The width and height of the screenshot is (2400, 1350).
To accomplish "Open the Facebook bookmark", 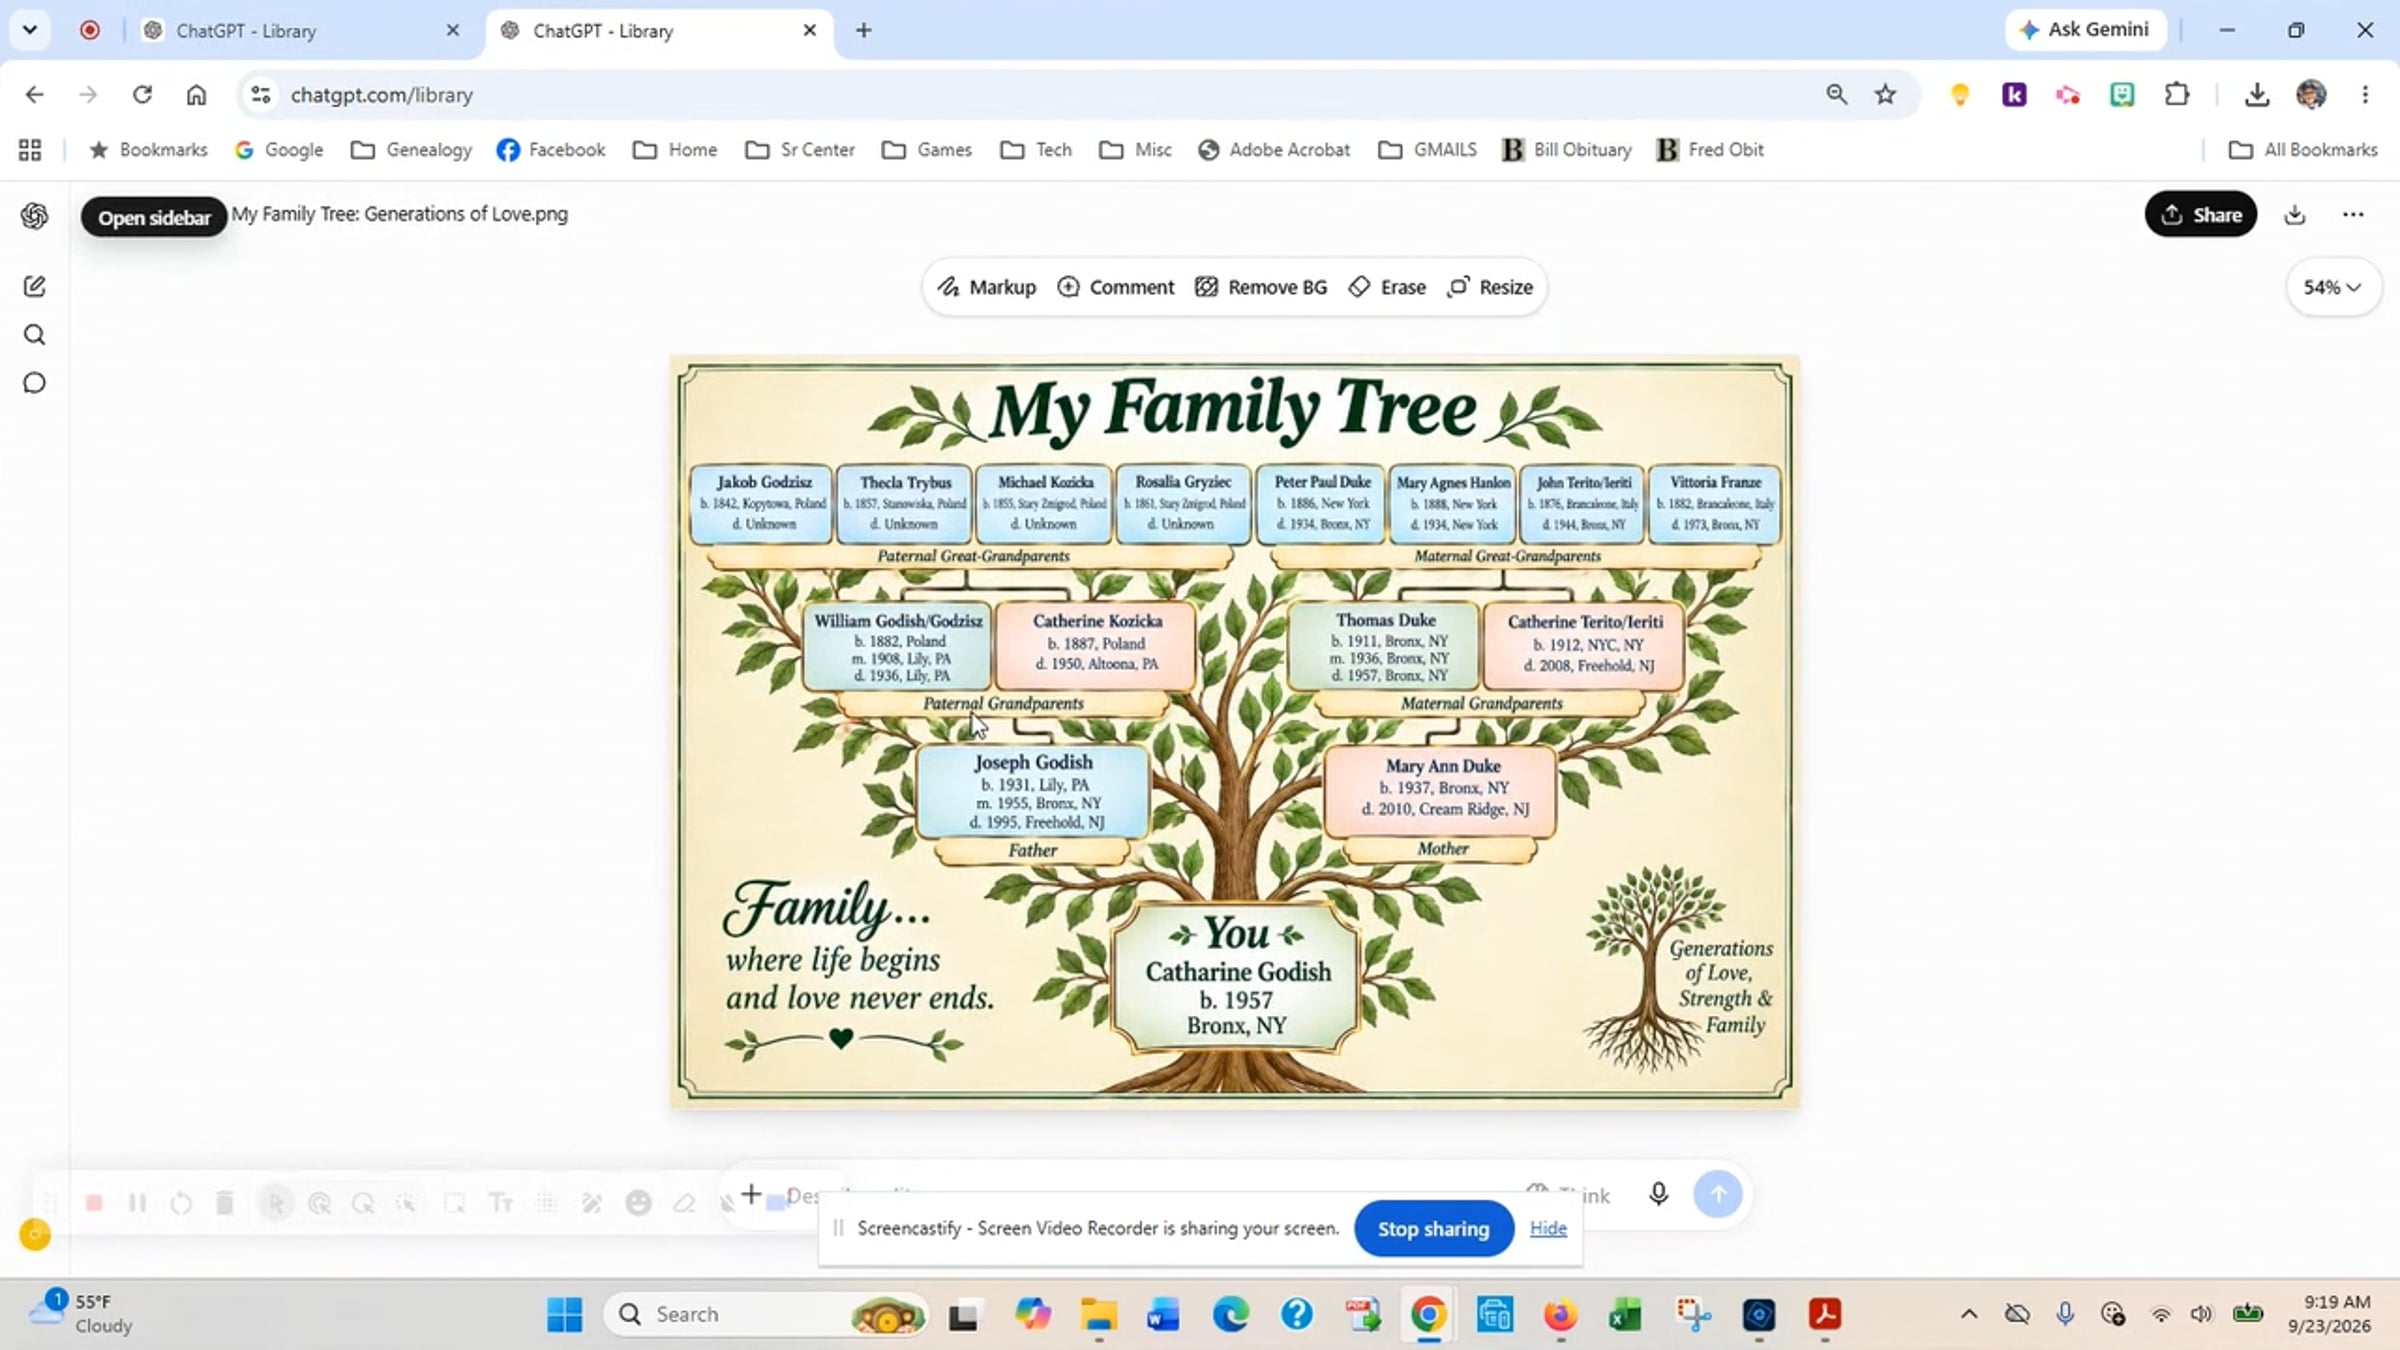I will tap(551, 150).
